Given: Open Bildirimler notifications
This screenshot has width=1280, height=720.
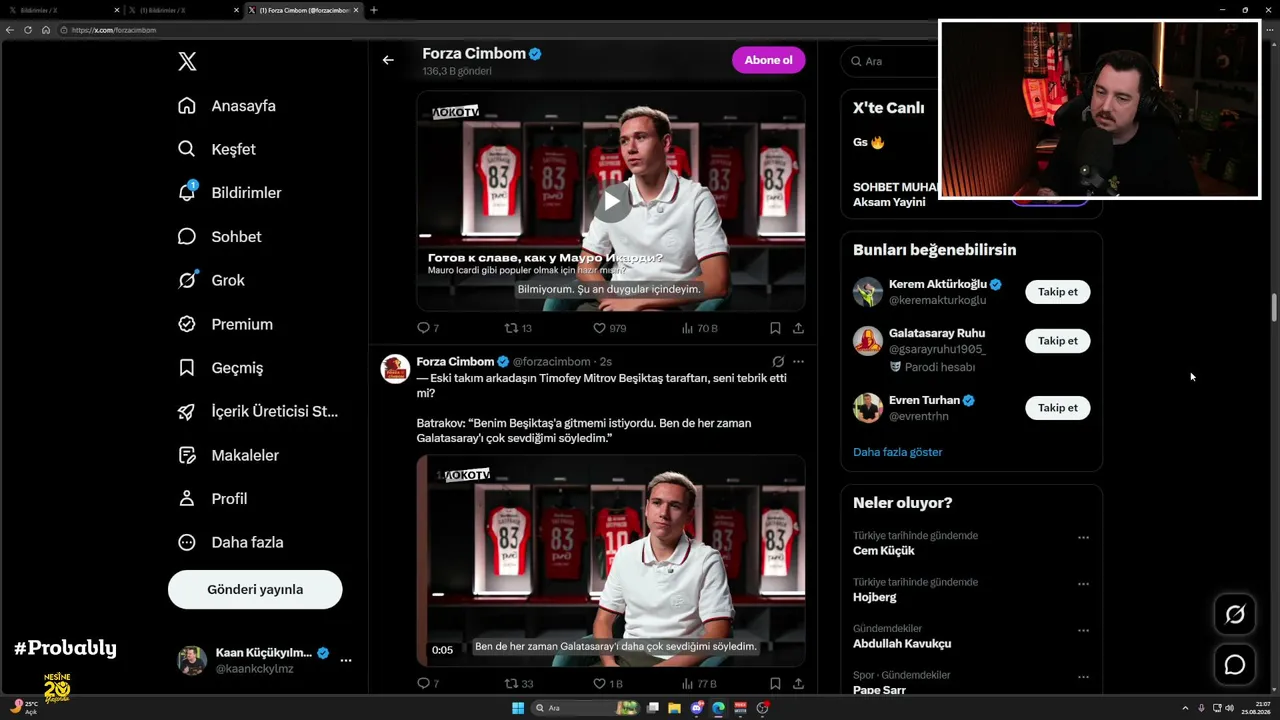Looking at the screenshot, I should pos(229,193).
